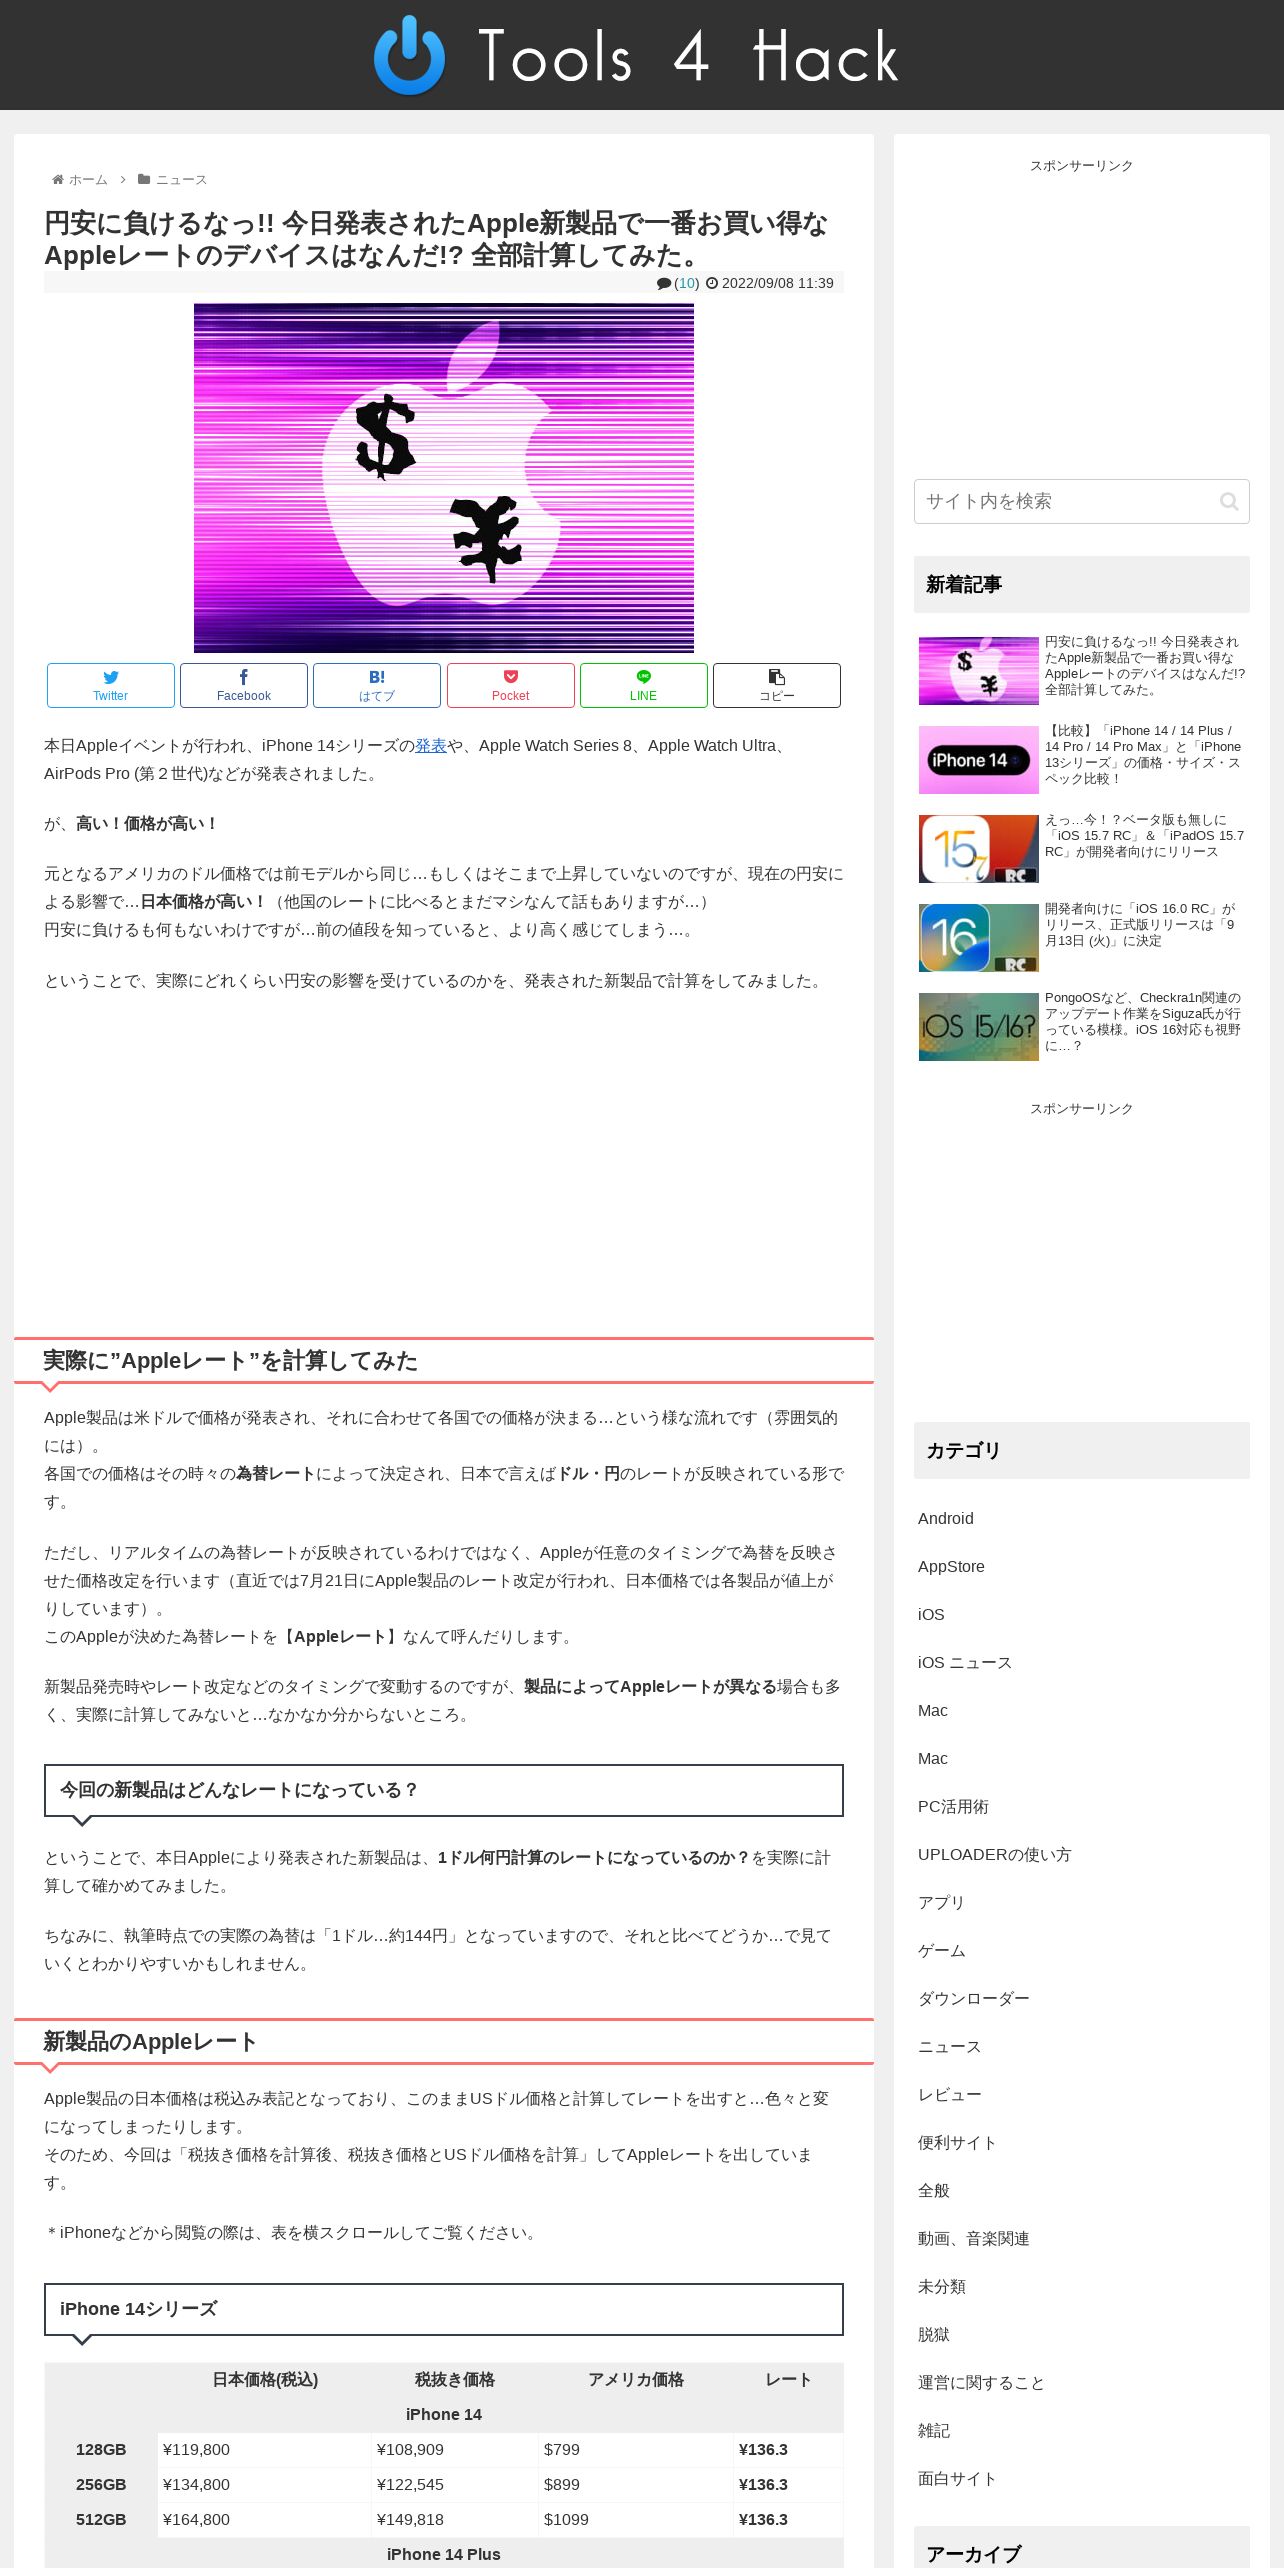The image size is (1284, 2568).
Task: Share the article via LINE
Action: point(644,685)
